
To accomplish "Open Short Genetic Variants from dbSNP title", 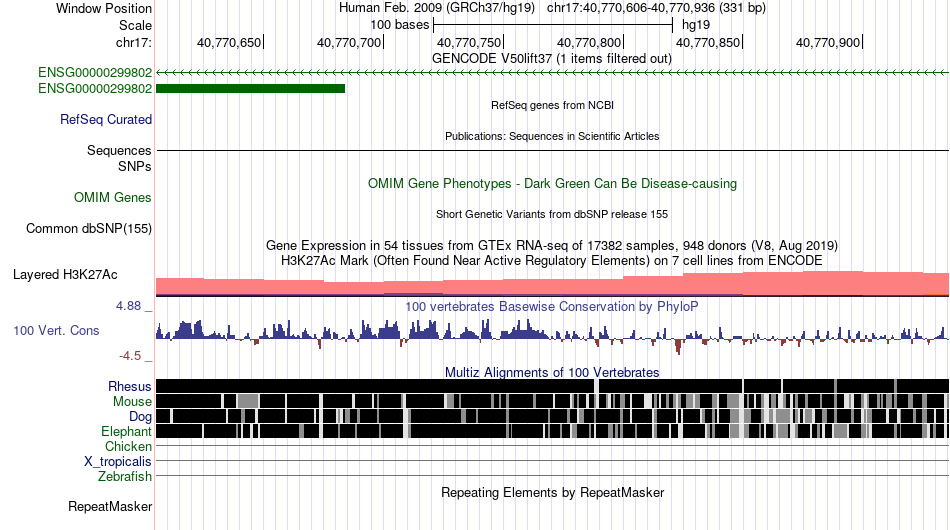I will [x=552, y=214].
